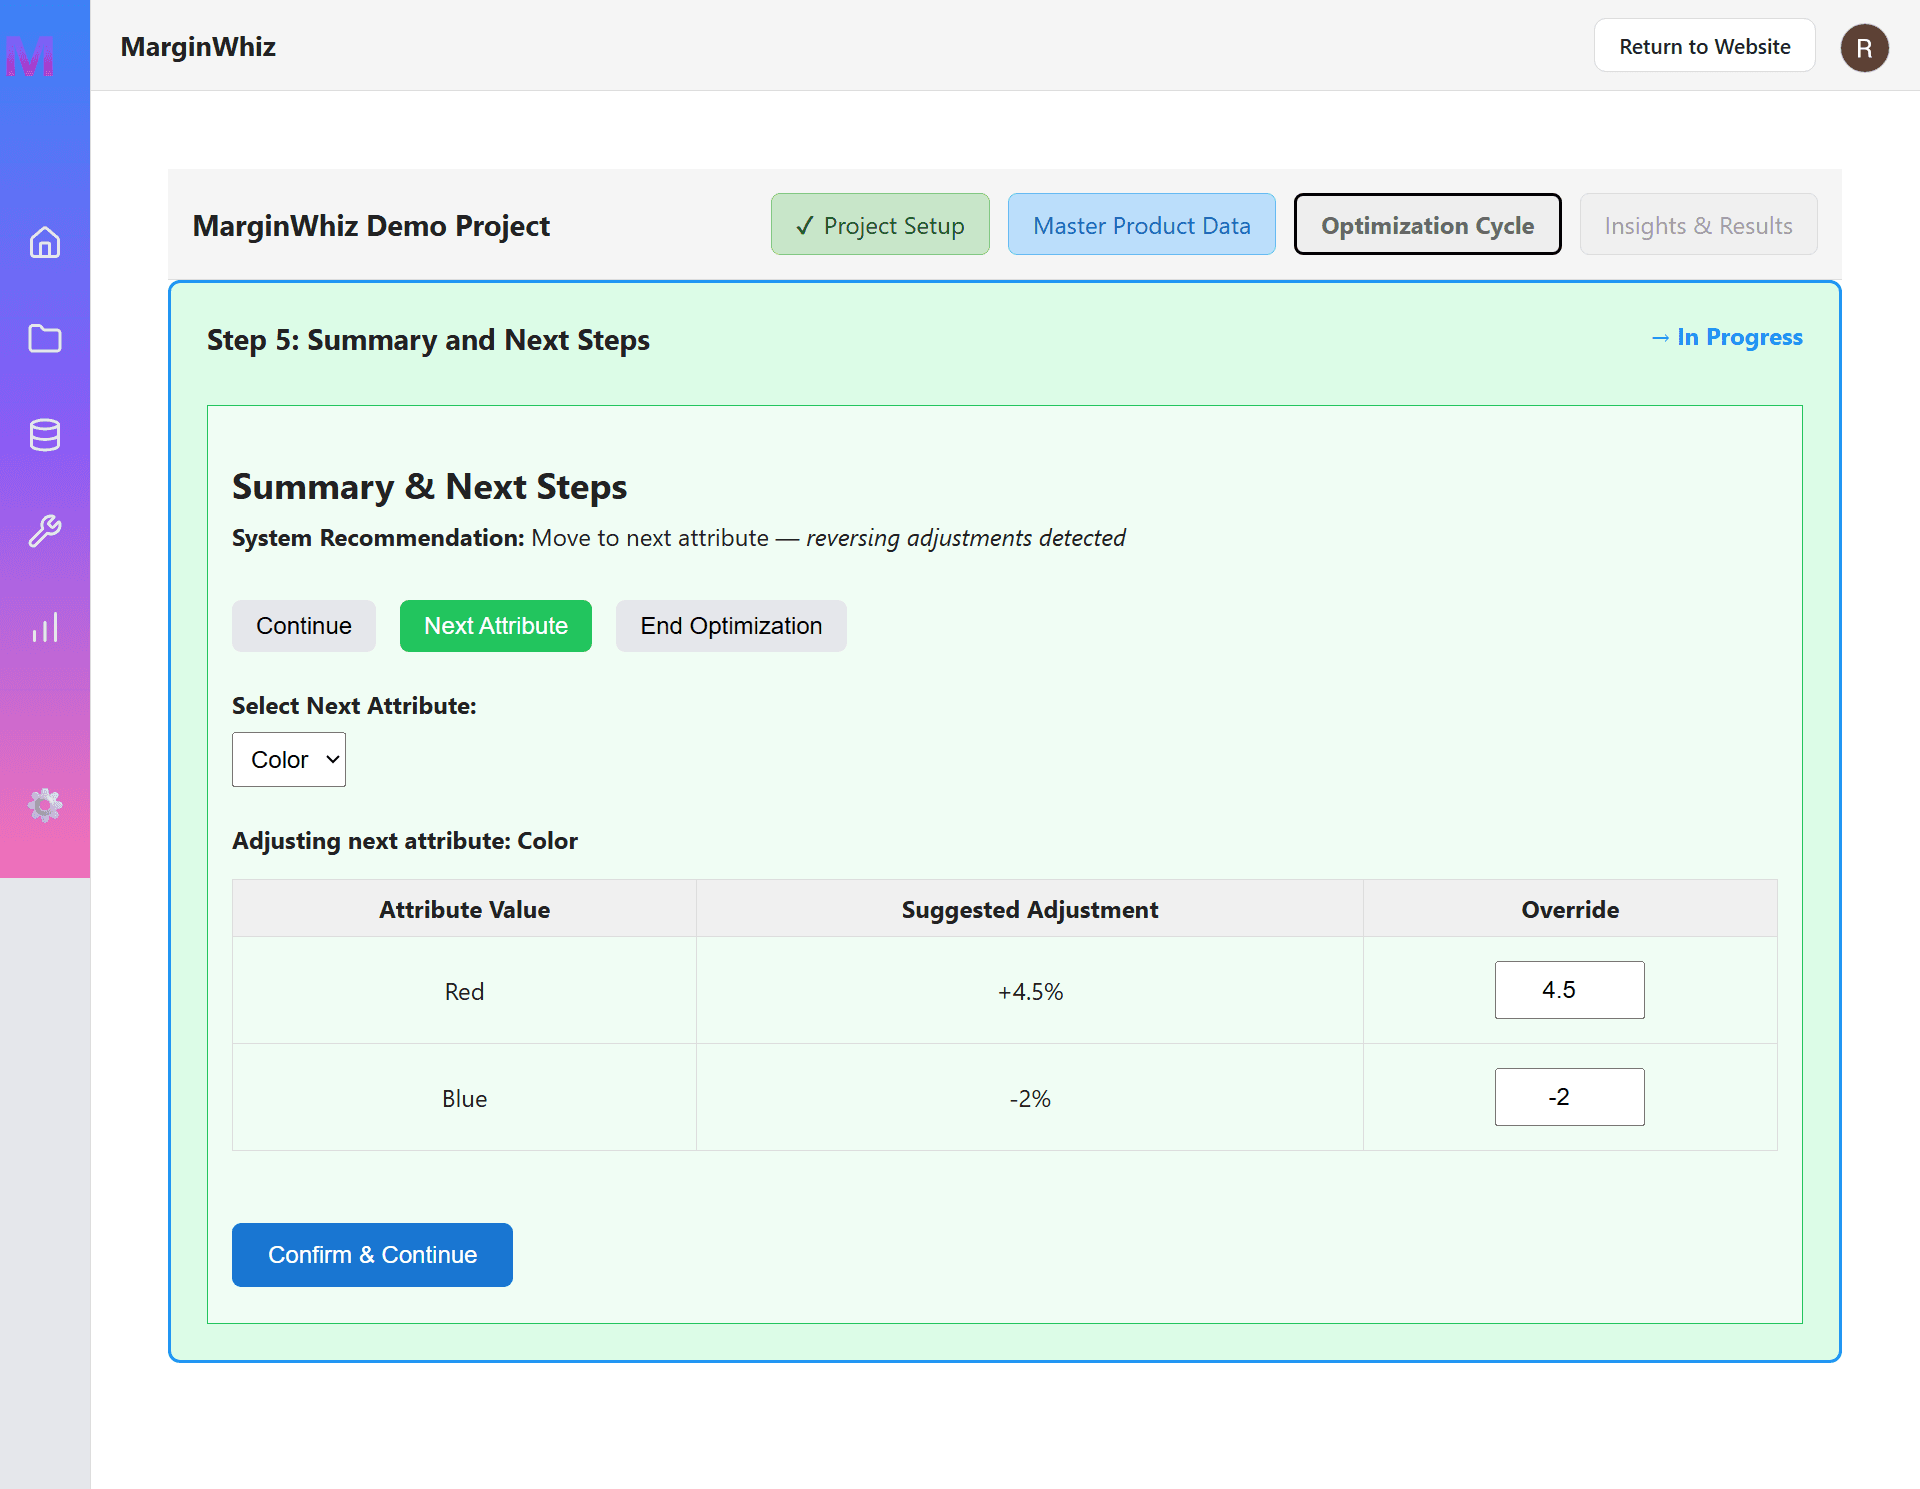Choose the End Optimization option
This screenshot has height=1489, width=1920.
click(x=731, y=626)
